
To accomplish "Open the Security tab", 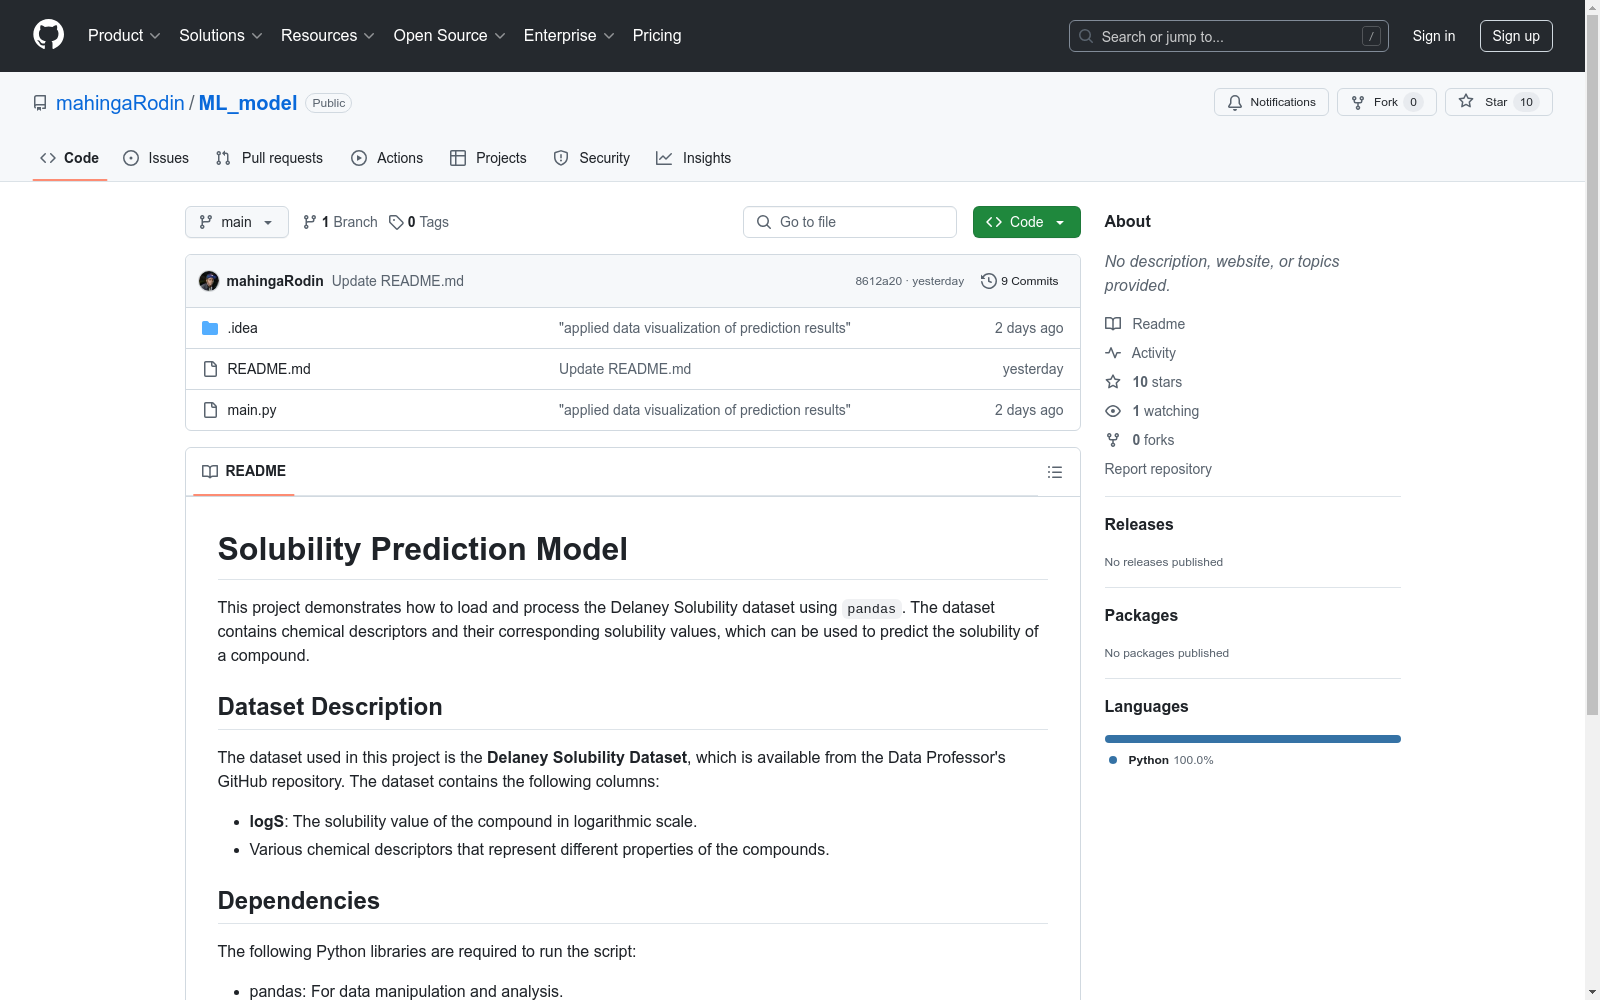I will tap(592, 158).
